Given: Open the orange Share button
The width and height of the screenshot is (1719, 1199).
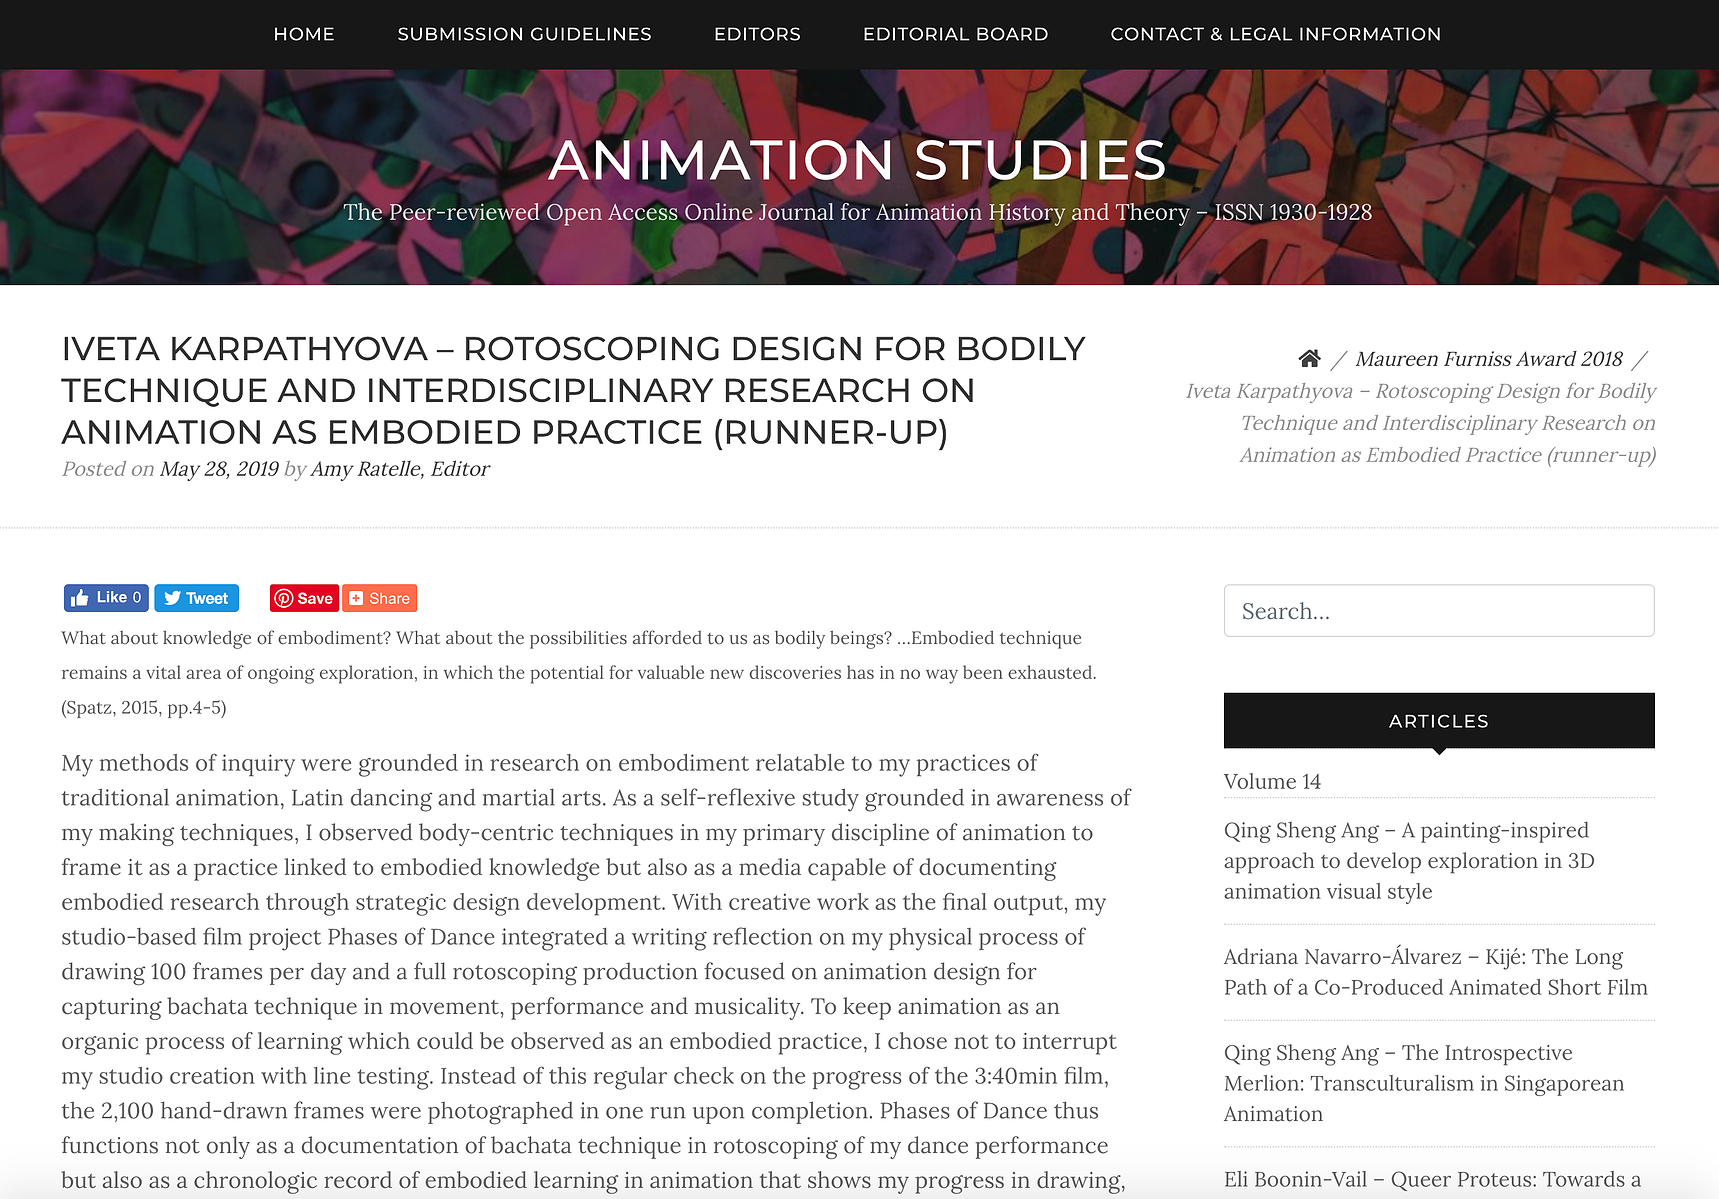Looking at the screenshot, I should [379, 598].
